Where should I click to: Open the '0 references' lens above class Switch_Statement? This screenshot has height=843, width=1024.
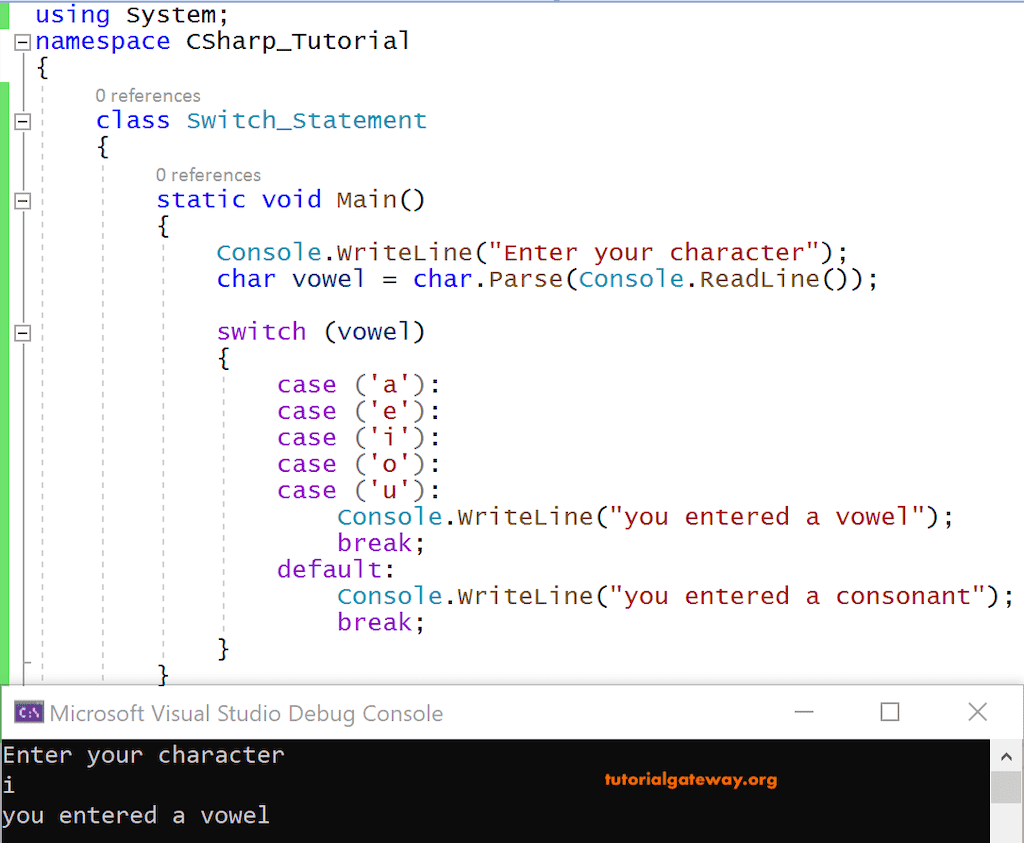pyautogui.click(x=148, y=96)
